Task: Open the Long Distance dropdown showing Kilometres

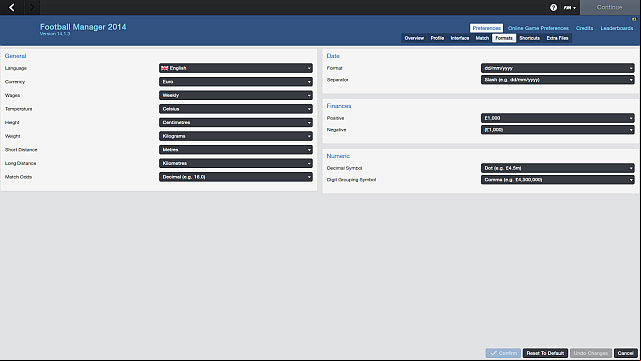Action: pyautogui.click(x=236, y=163)
